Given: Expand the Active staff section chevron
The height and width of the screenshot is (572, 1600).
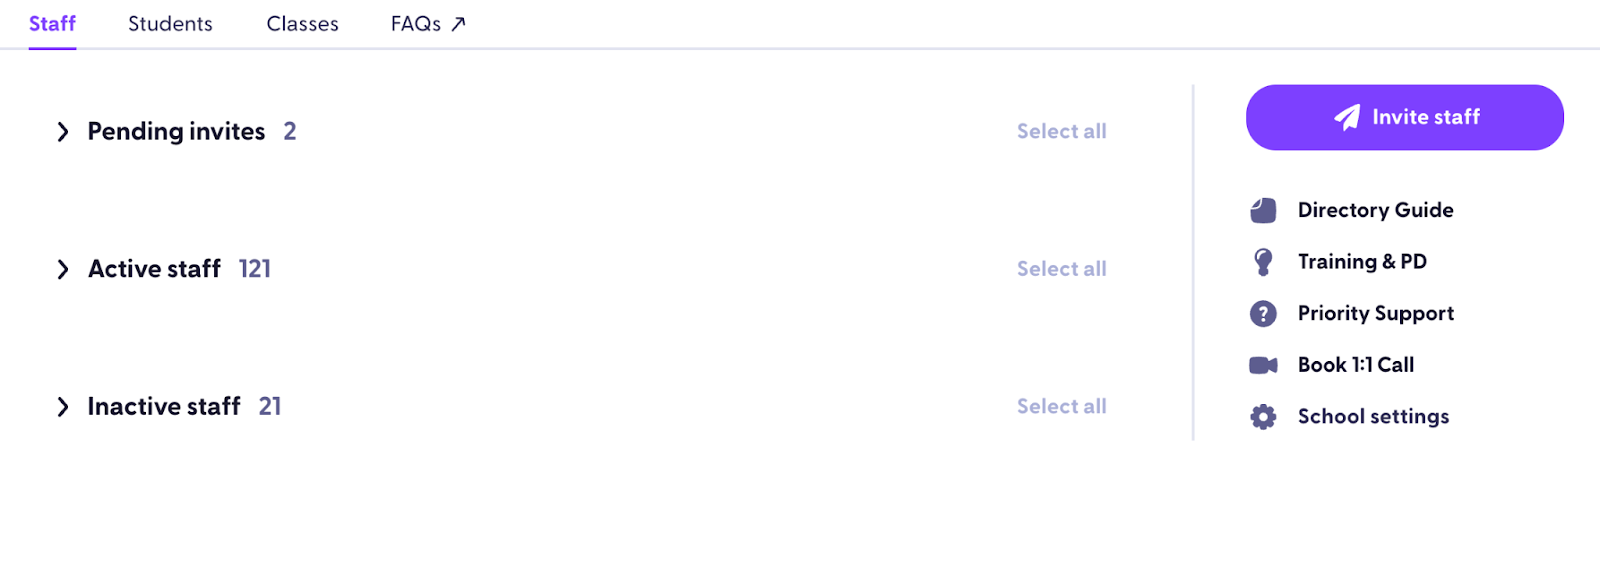Looking at the screenshot, I should [x=63, y=269].
